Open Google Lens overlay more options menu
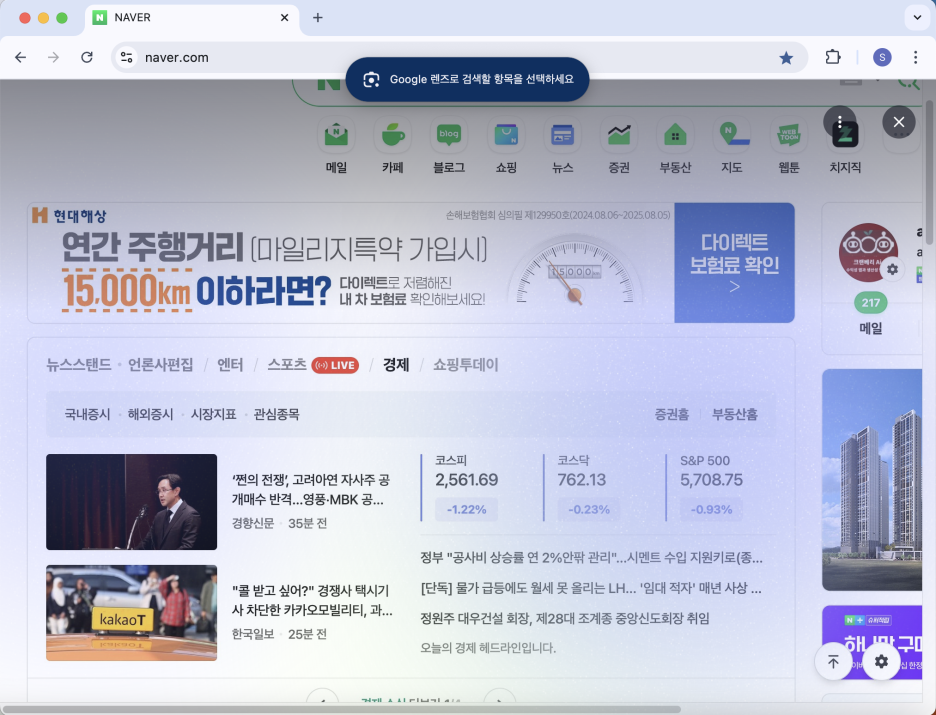 (x=839, y=122)
